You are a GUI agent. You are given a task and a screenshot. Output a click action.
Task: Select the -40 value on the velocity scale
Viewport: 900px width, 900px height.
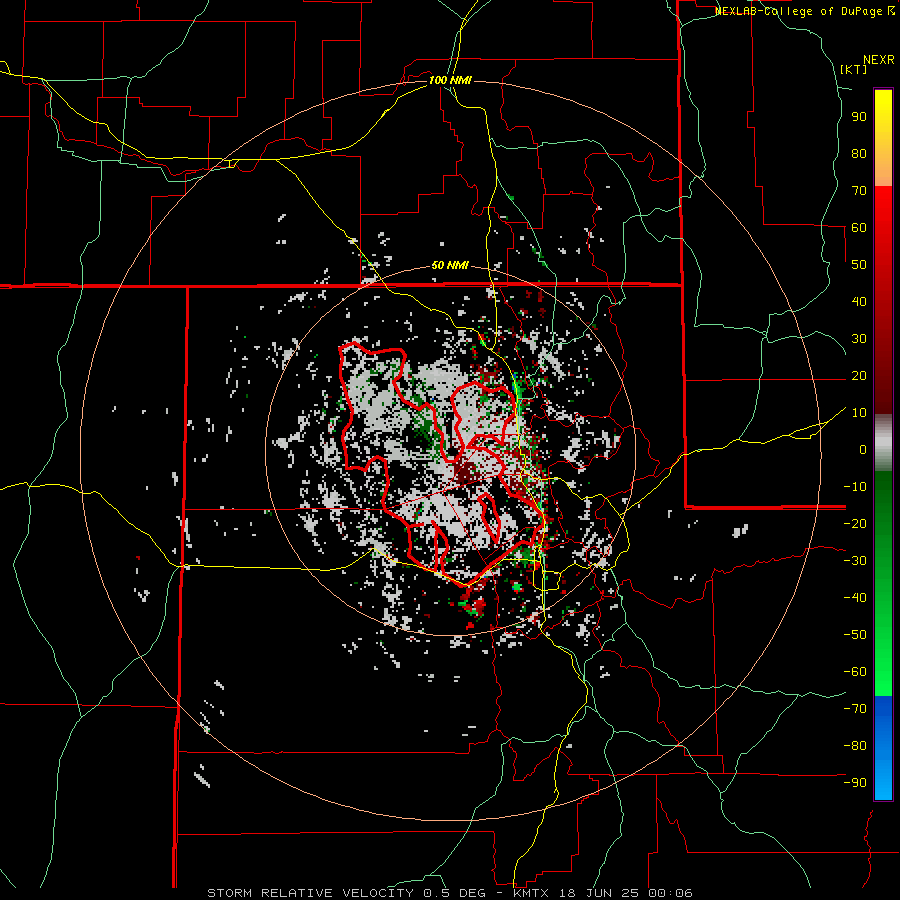[855, 598]
